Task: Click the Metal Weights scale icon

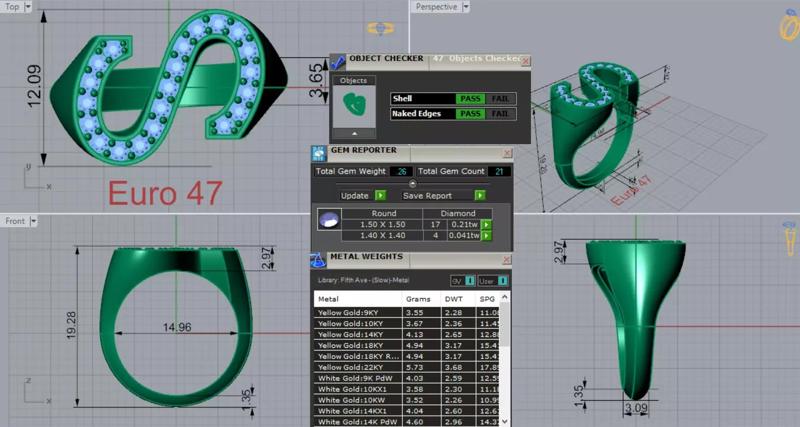Action: (x=318, y=260)
